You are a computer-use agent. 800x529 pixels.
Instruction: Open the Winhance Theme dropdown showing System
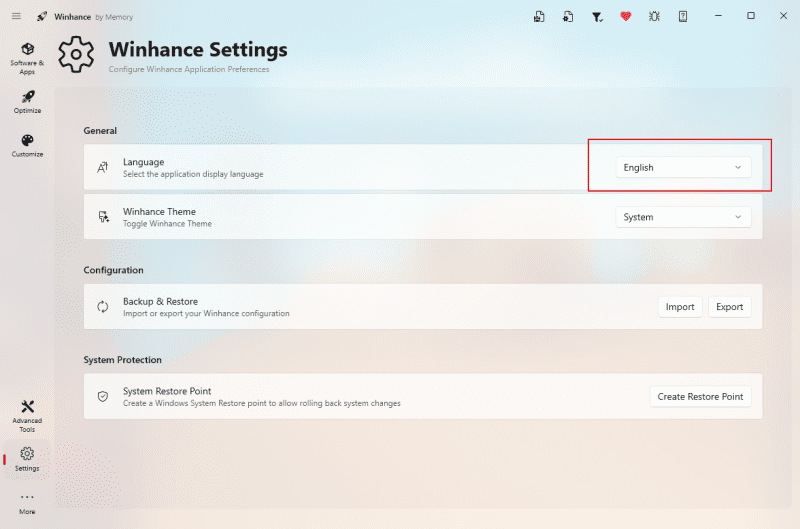click(x=683, y=217)
